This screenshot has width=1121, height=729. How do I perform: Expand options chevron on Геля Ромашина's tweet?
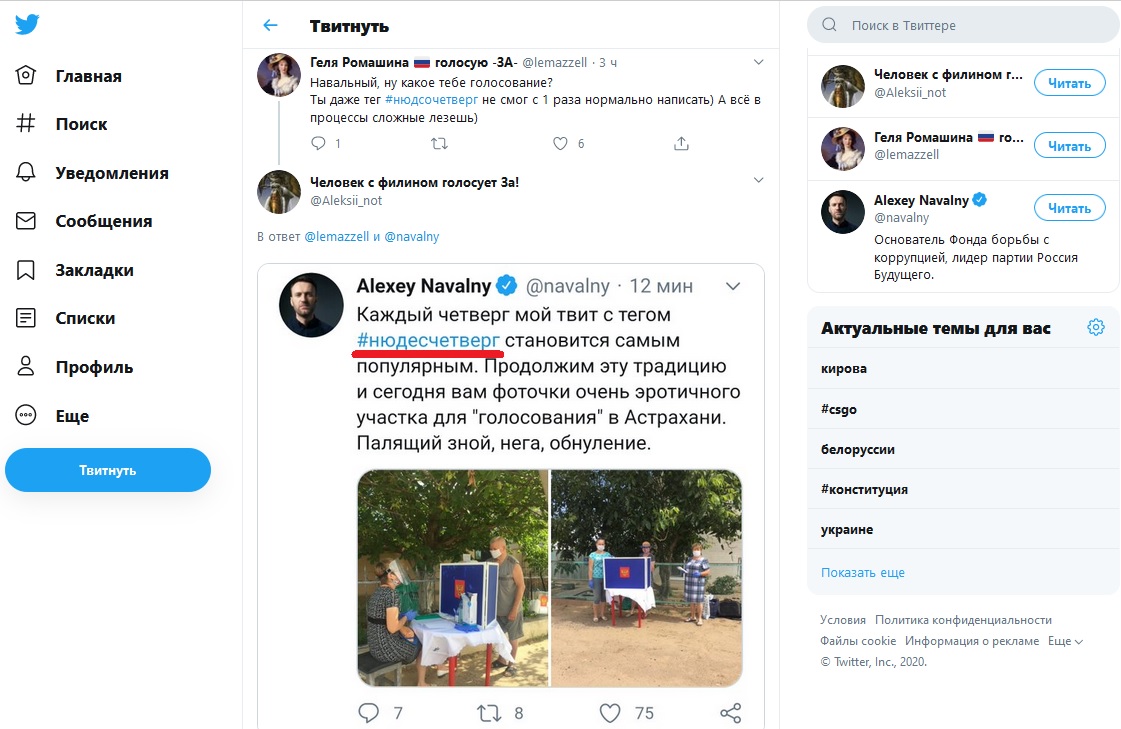pyautogui.click(x=758, y=62)
